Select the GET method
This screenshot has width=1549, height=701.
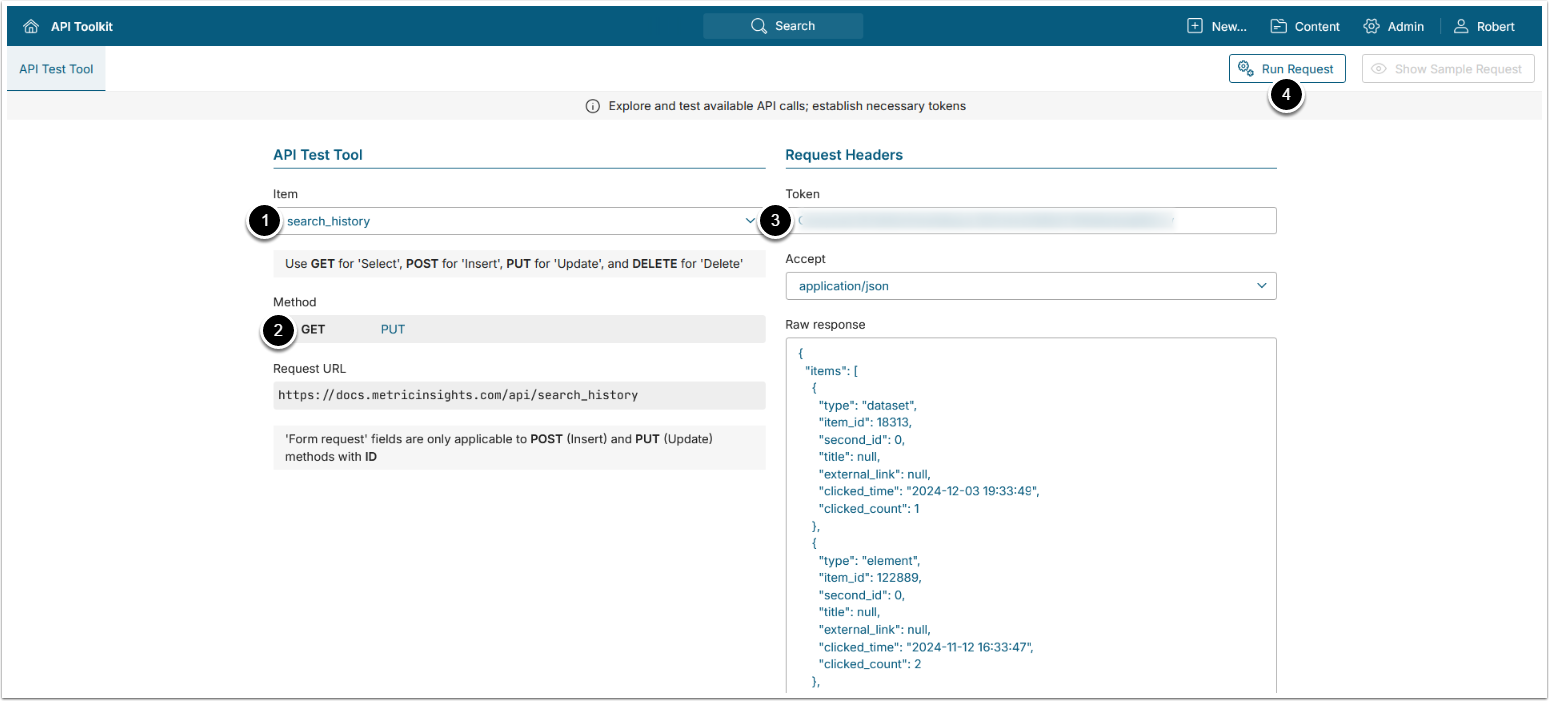click(x=313, y=329)
